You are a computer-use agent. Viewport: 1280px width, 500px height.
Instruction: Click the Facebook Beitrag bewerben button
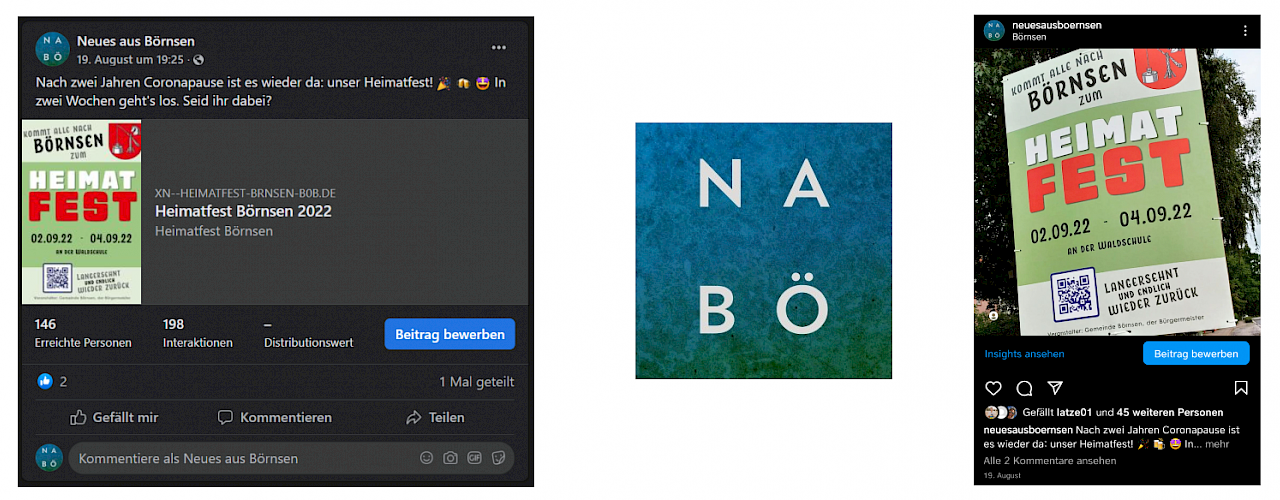point(450,334)
